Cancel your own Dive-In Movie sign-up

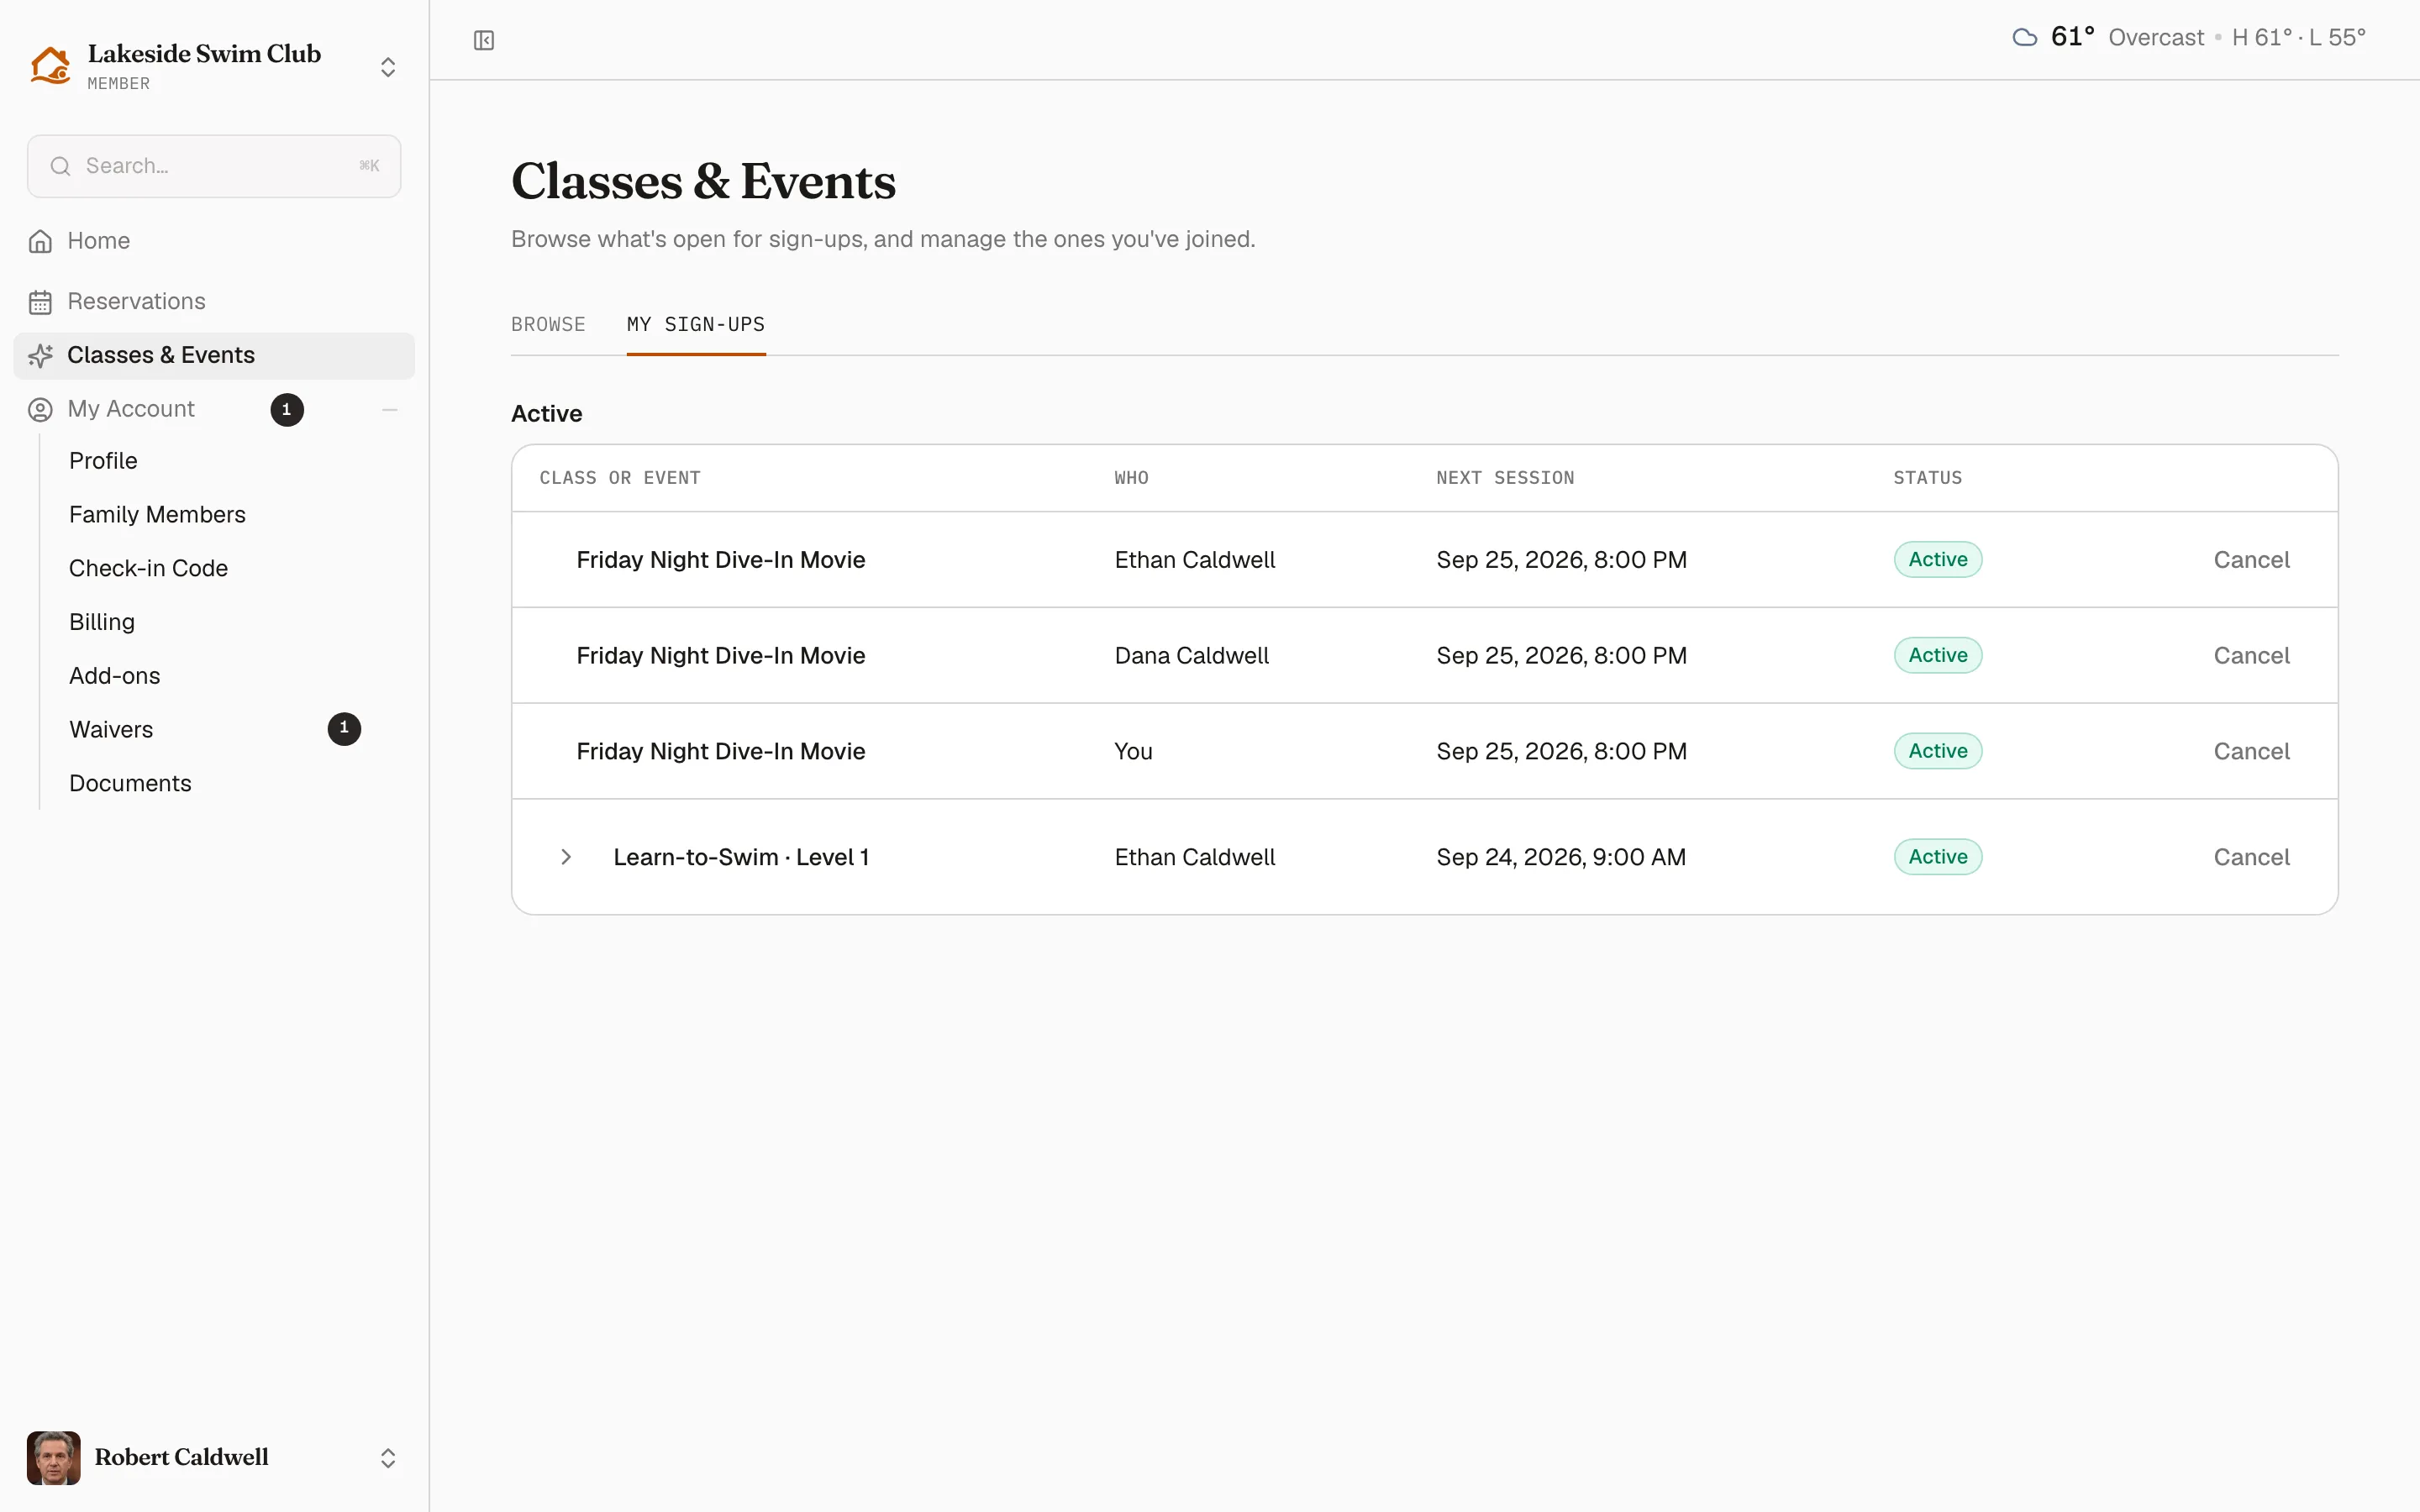(x=2251, y=752)
